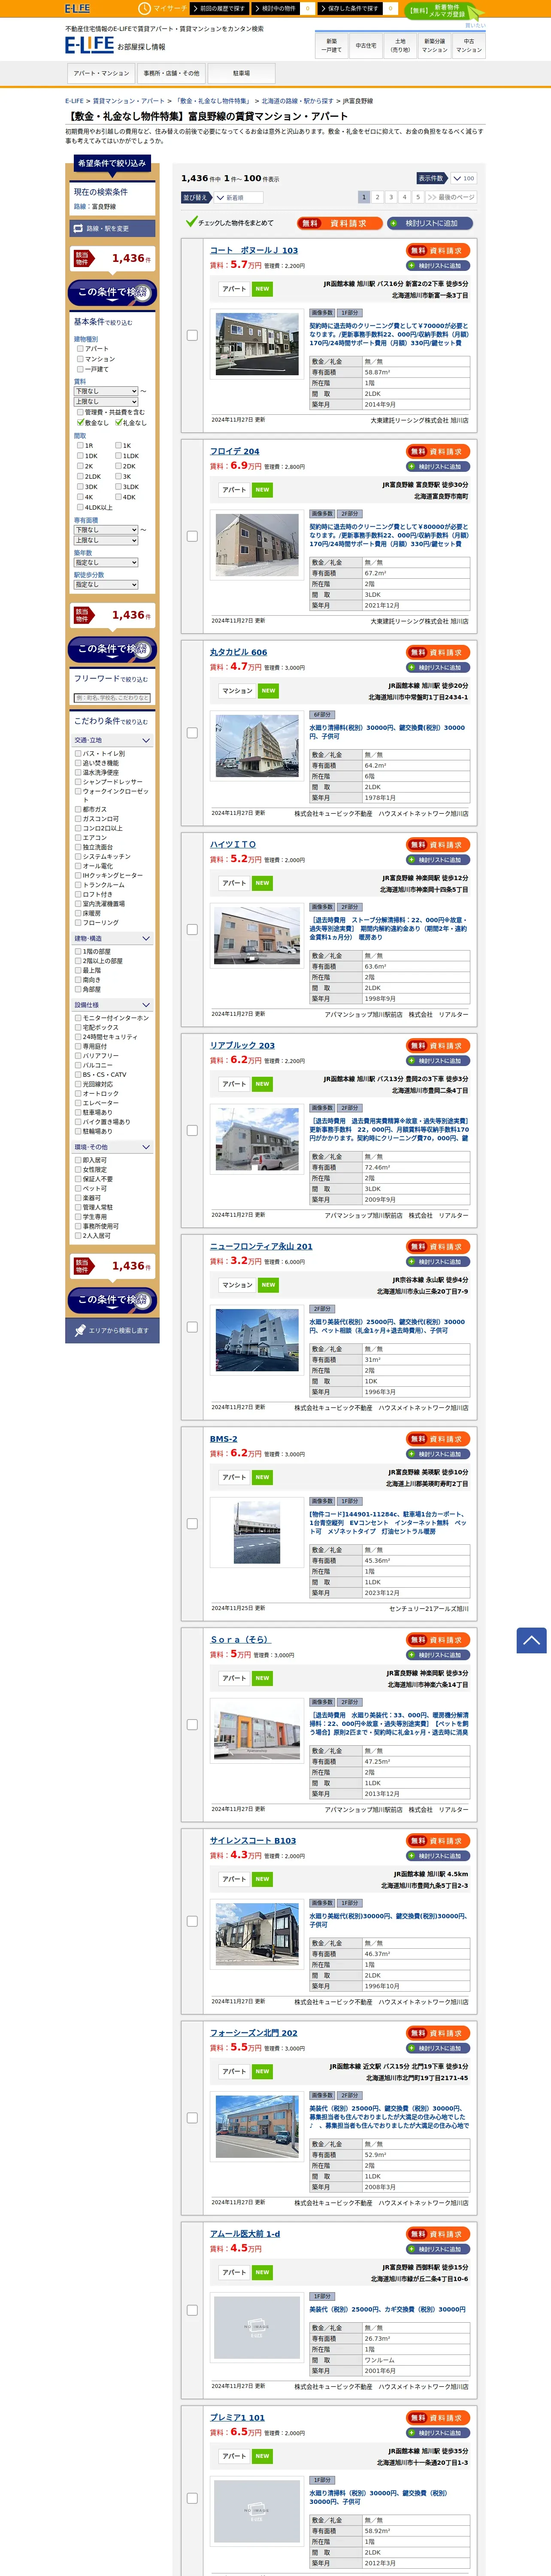
Task: Tick the checkbox for フロイデ 204 listing
Action: pyautogui.click(x=192, y=536)
